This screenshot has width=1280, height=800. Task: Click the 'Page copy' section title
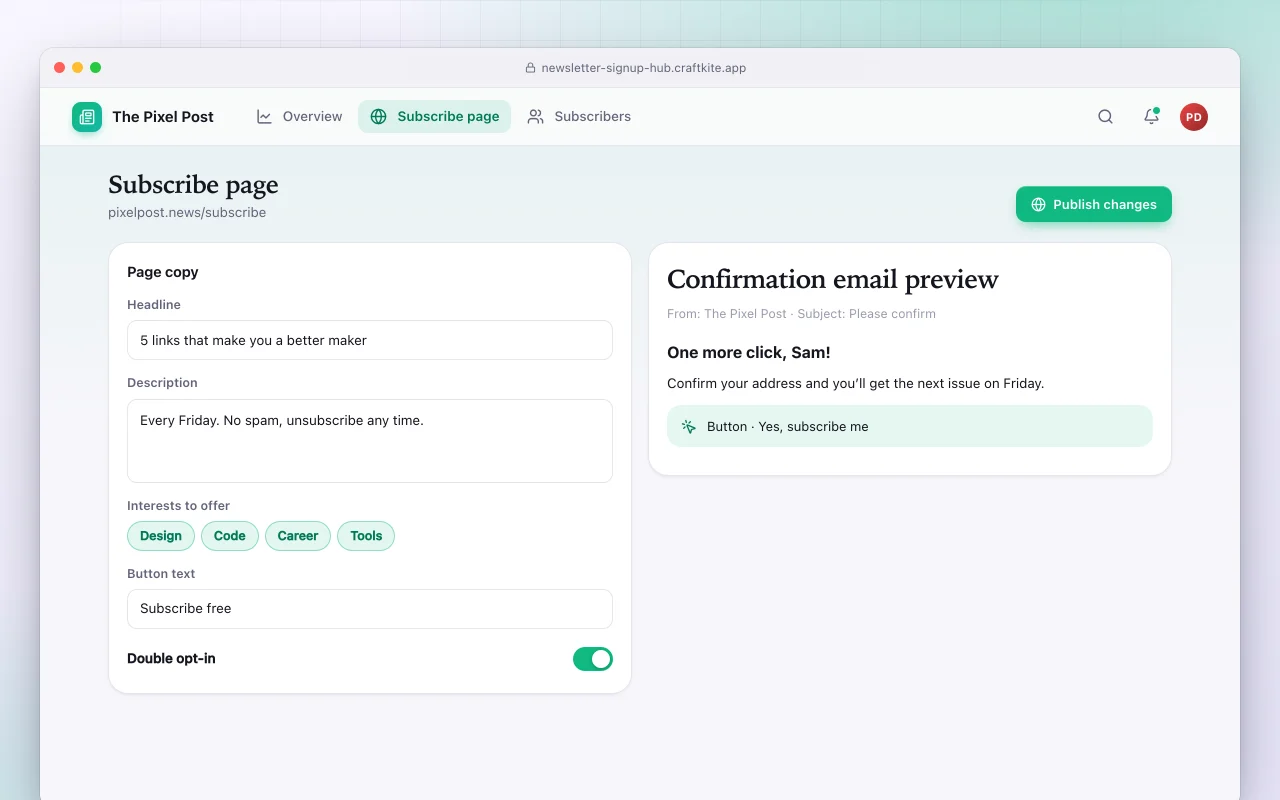[x=163, y=272]
